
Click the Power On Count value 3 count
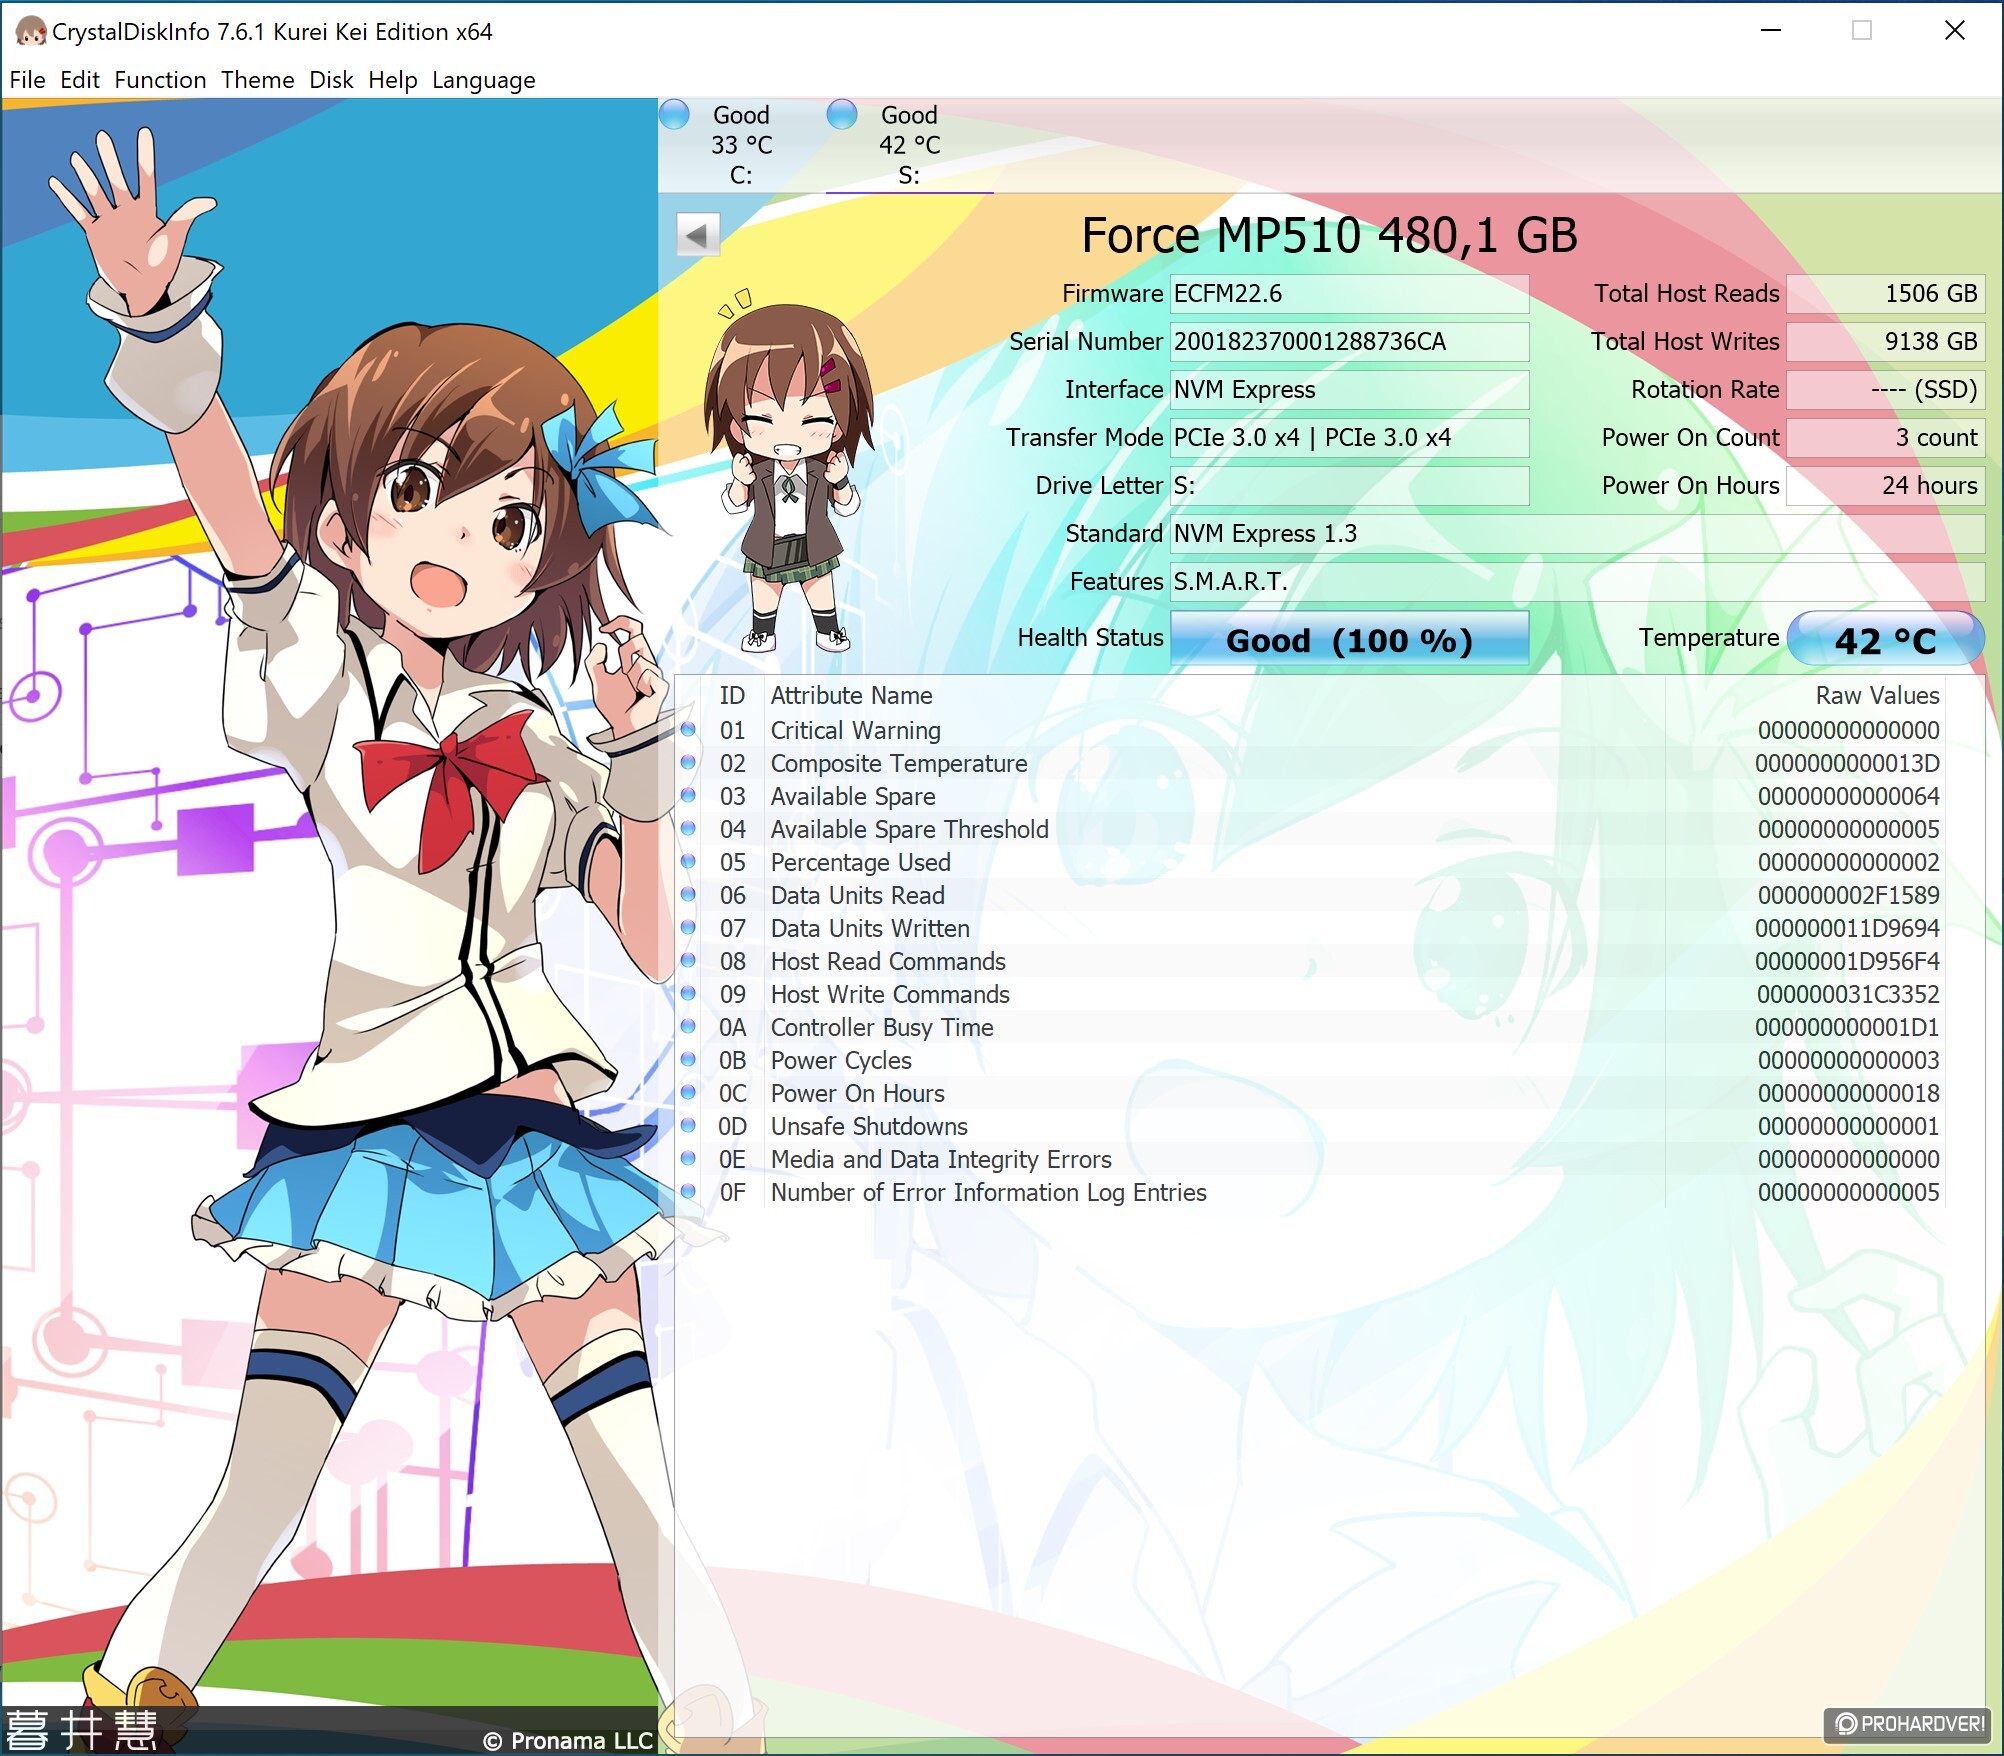1886,438
